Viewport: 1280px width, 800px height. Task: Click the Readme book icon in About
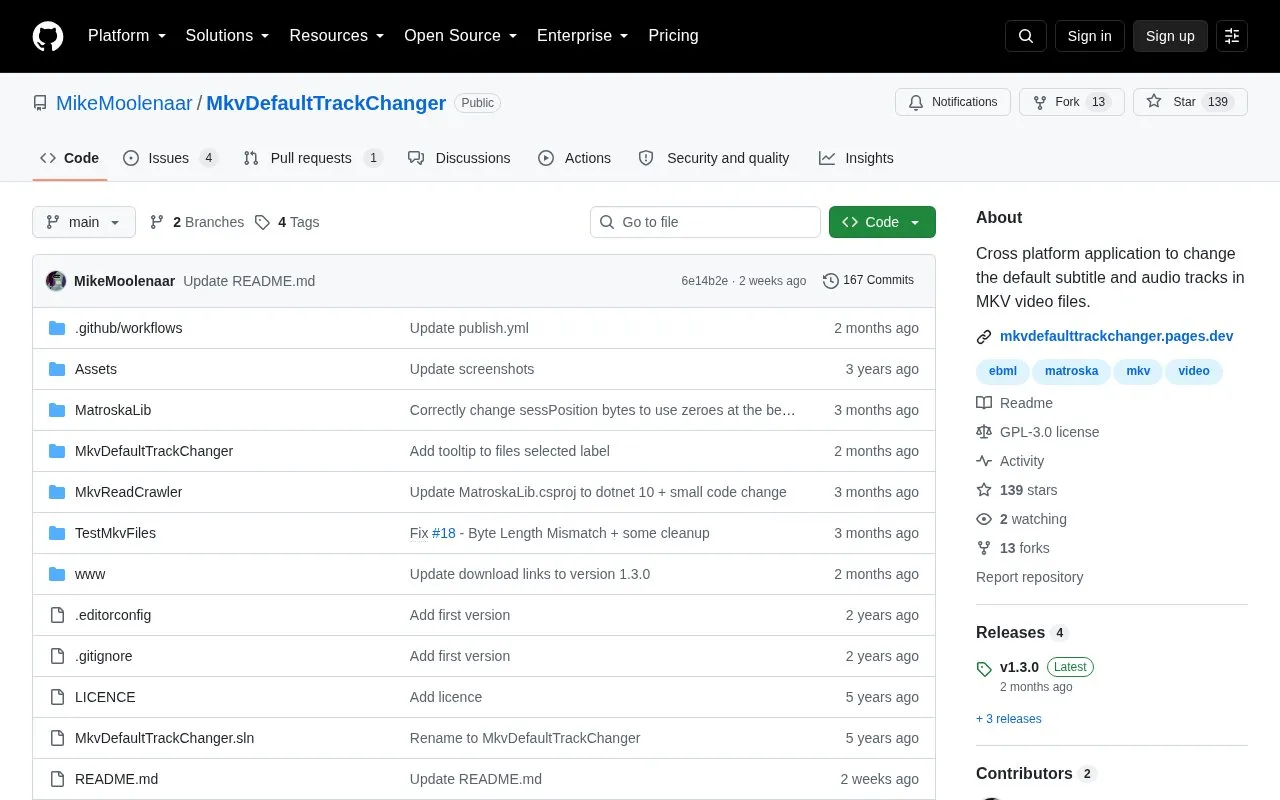coord(984,403)
